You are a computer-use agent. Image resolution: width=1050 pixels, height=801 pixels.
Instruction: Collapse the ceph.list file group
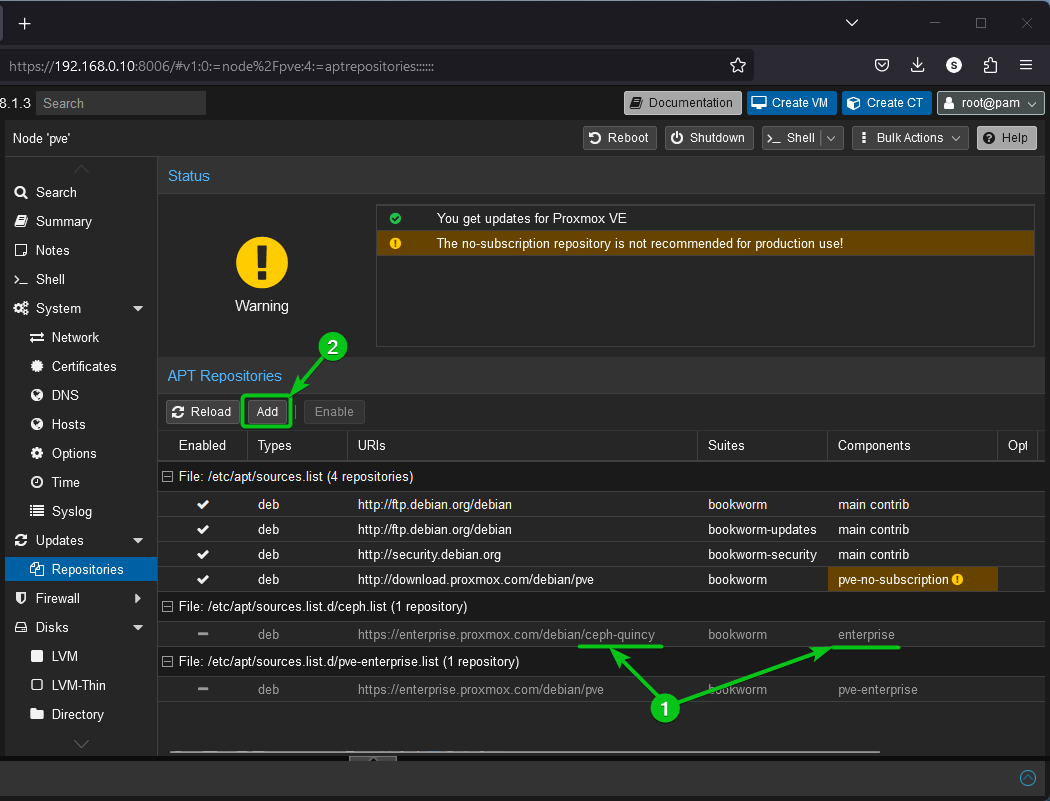pos(167,607)
